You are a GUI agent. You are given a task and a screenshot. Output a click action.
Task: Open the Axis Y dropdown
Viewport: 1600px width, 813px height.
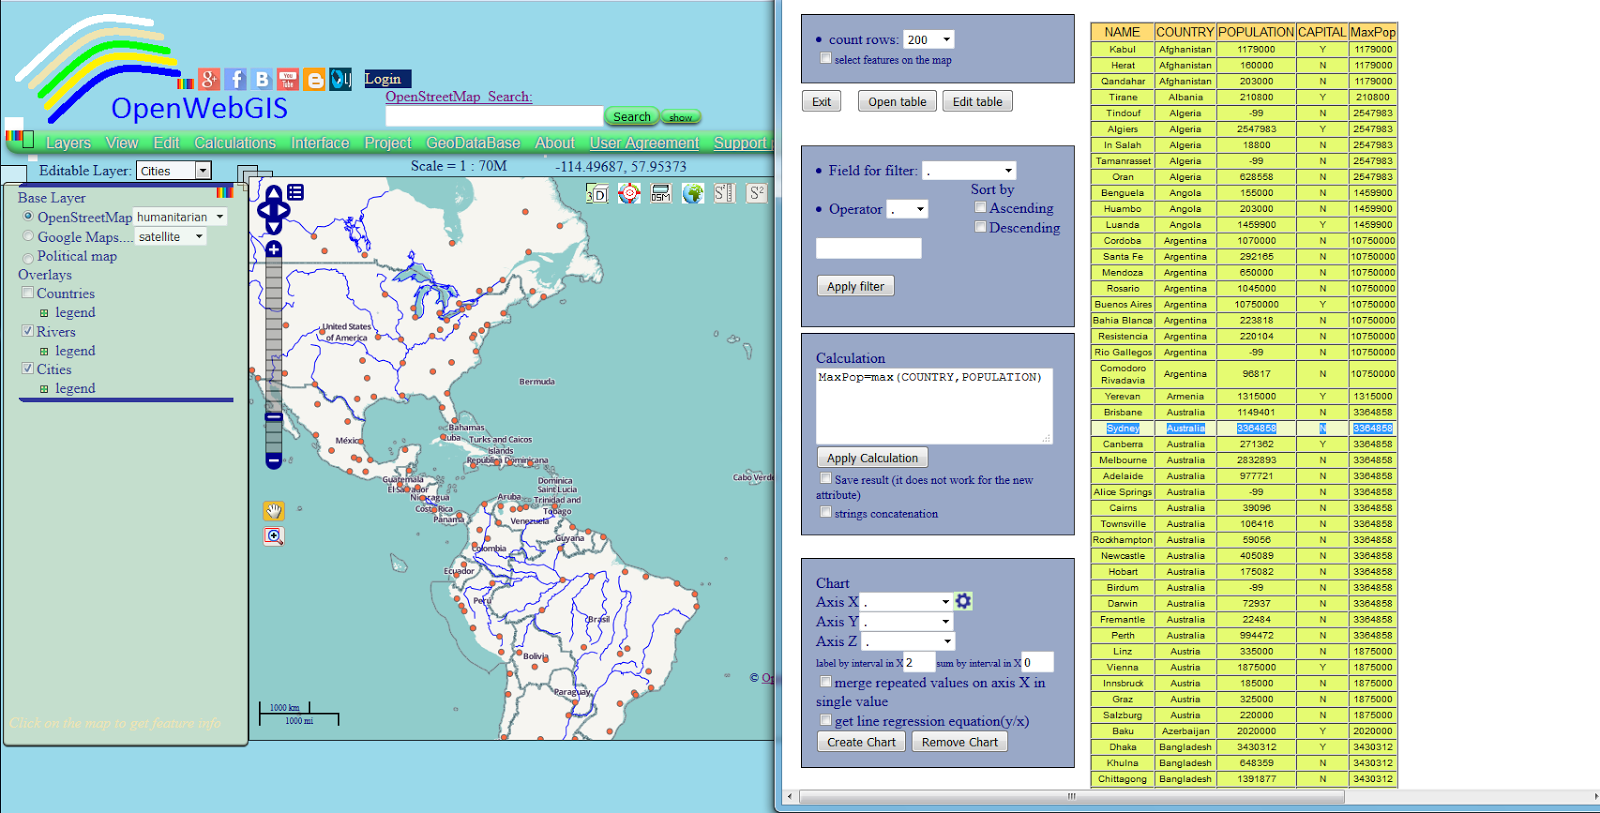[908, 622]
